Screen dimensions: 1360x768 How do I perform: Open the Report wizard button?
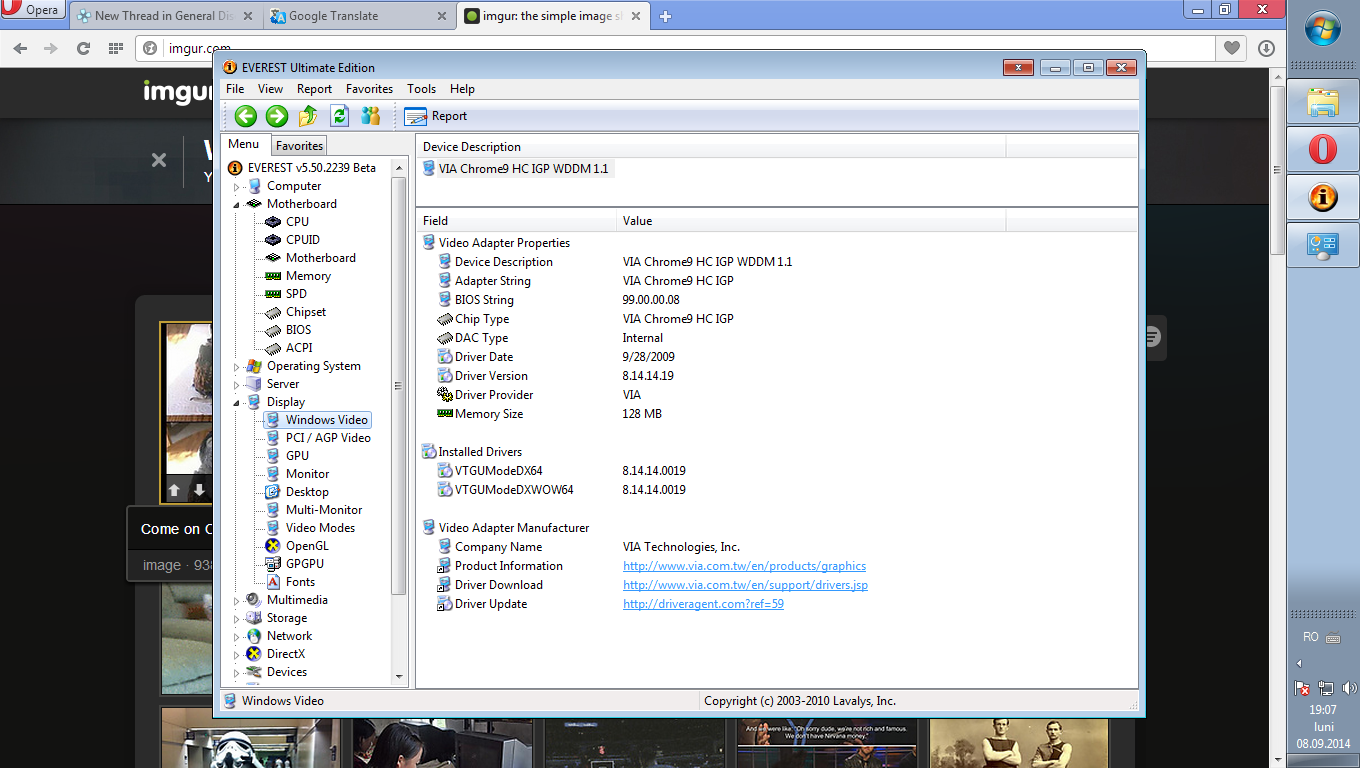(x=435, y=116)
